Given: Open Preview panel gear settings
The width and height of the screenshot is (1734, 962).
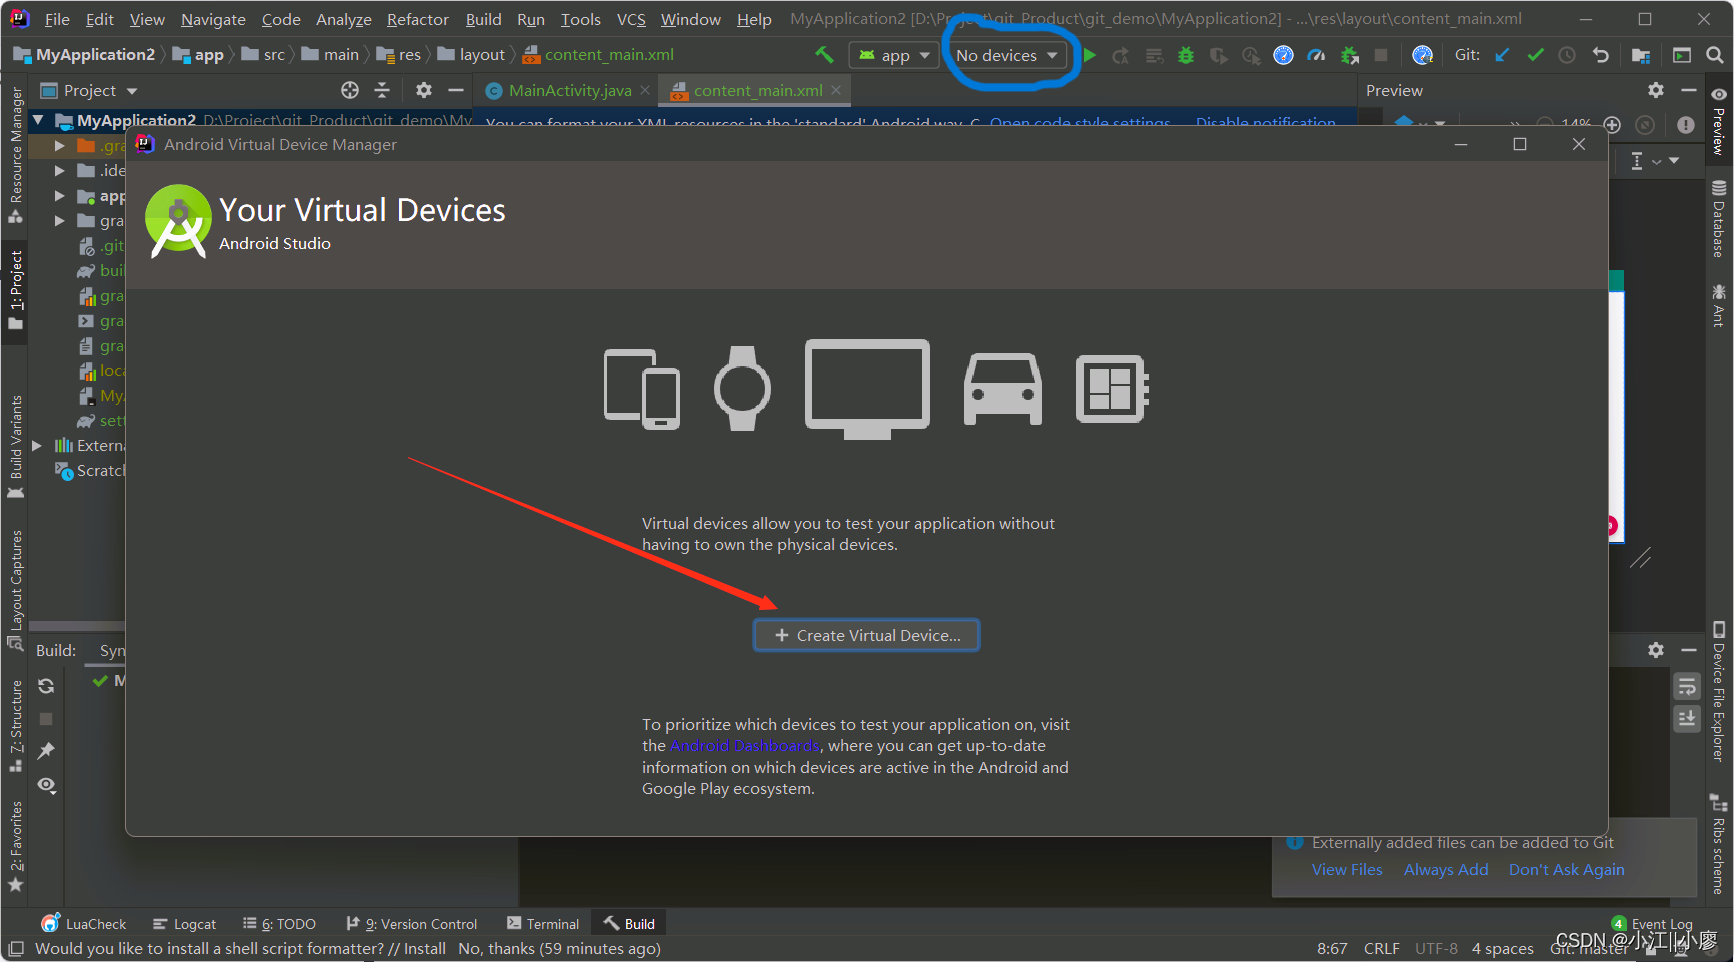Looking at the screenshot, I should [1656, 90].
